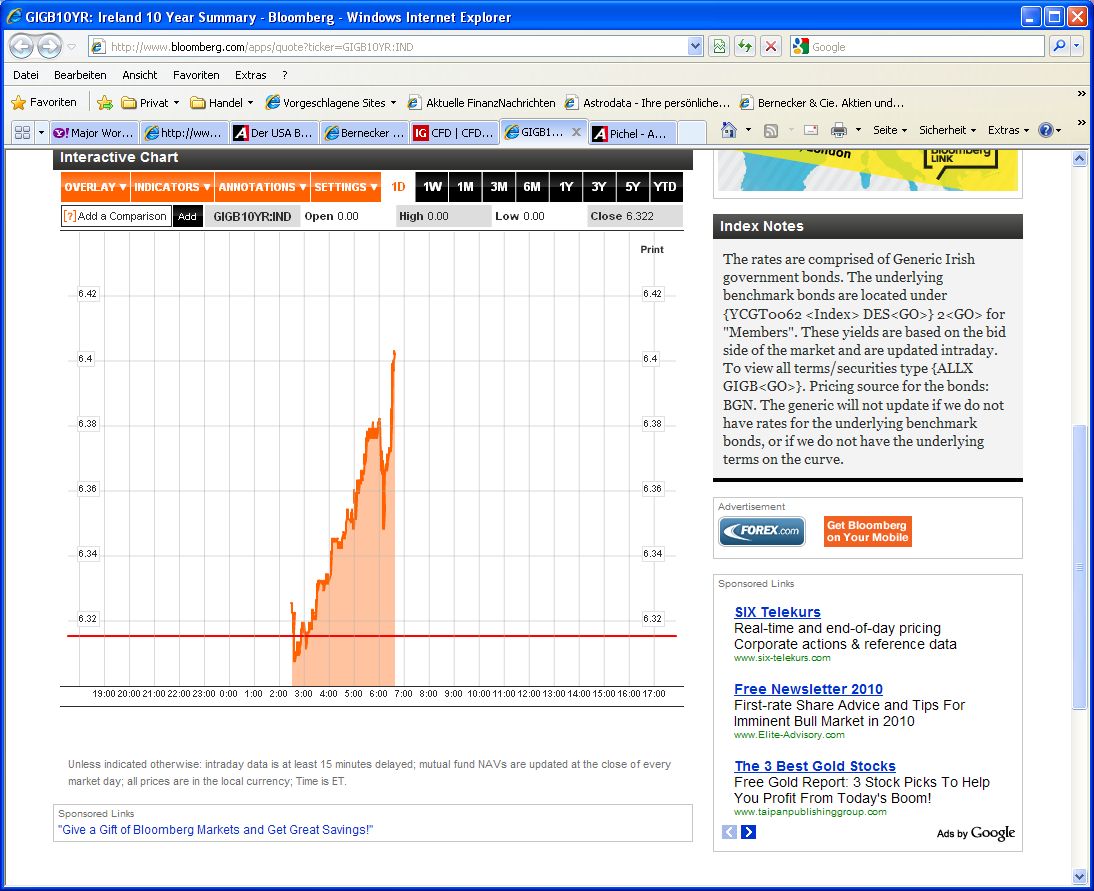1094x891 pixels.
Task: Open the tab list dropdown arrow
Action: tap(41, 132)
